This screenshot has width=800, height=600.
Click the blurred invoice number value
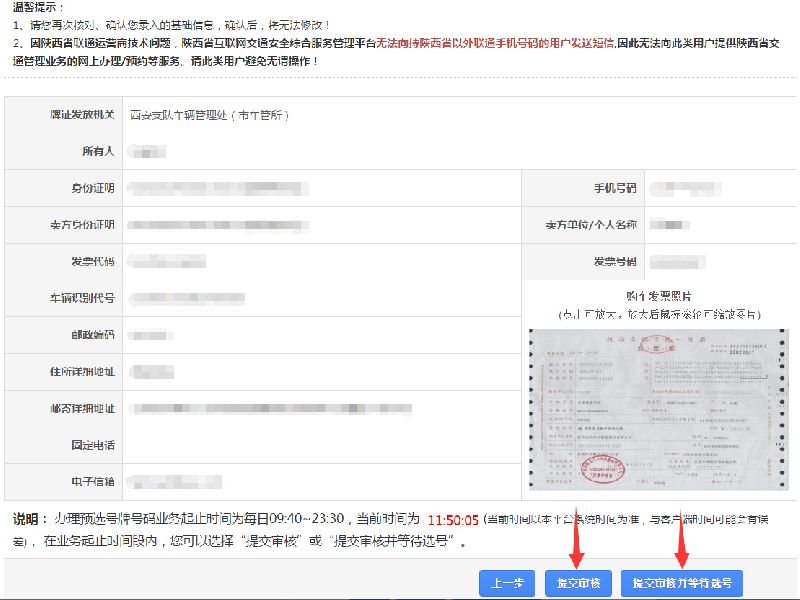tap(677, 262)
